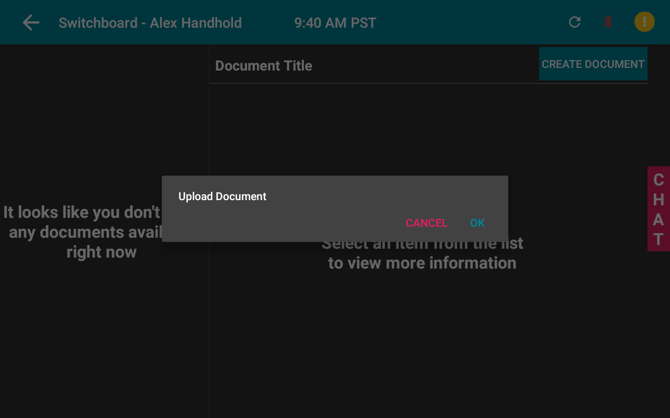Image resolution: width=670 pixels, height=418 pixels.
Task: Click the word 'right now' in left panel
Action: click(x=102, y=252)
